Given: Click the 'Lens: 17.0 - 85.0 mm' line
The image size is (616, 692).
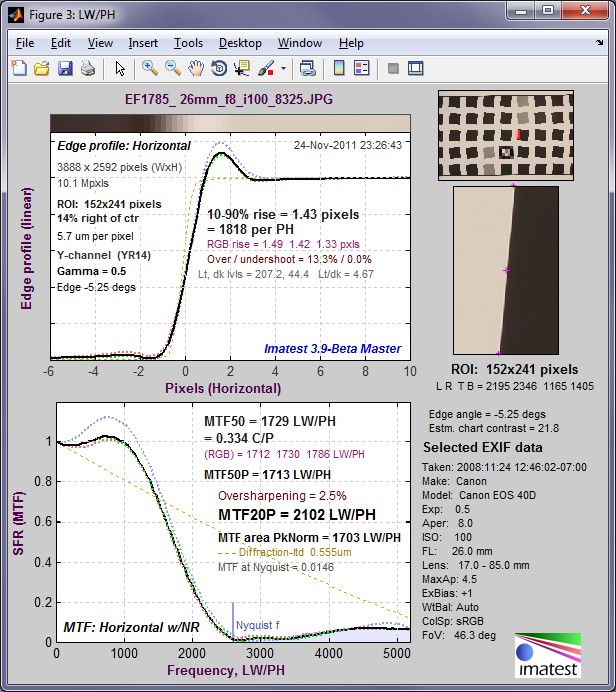Looking at the screenshot, I should coord(476,565).
